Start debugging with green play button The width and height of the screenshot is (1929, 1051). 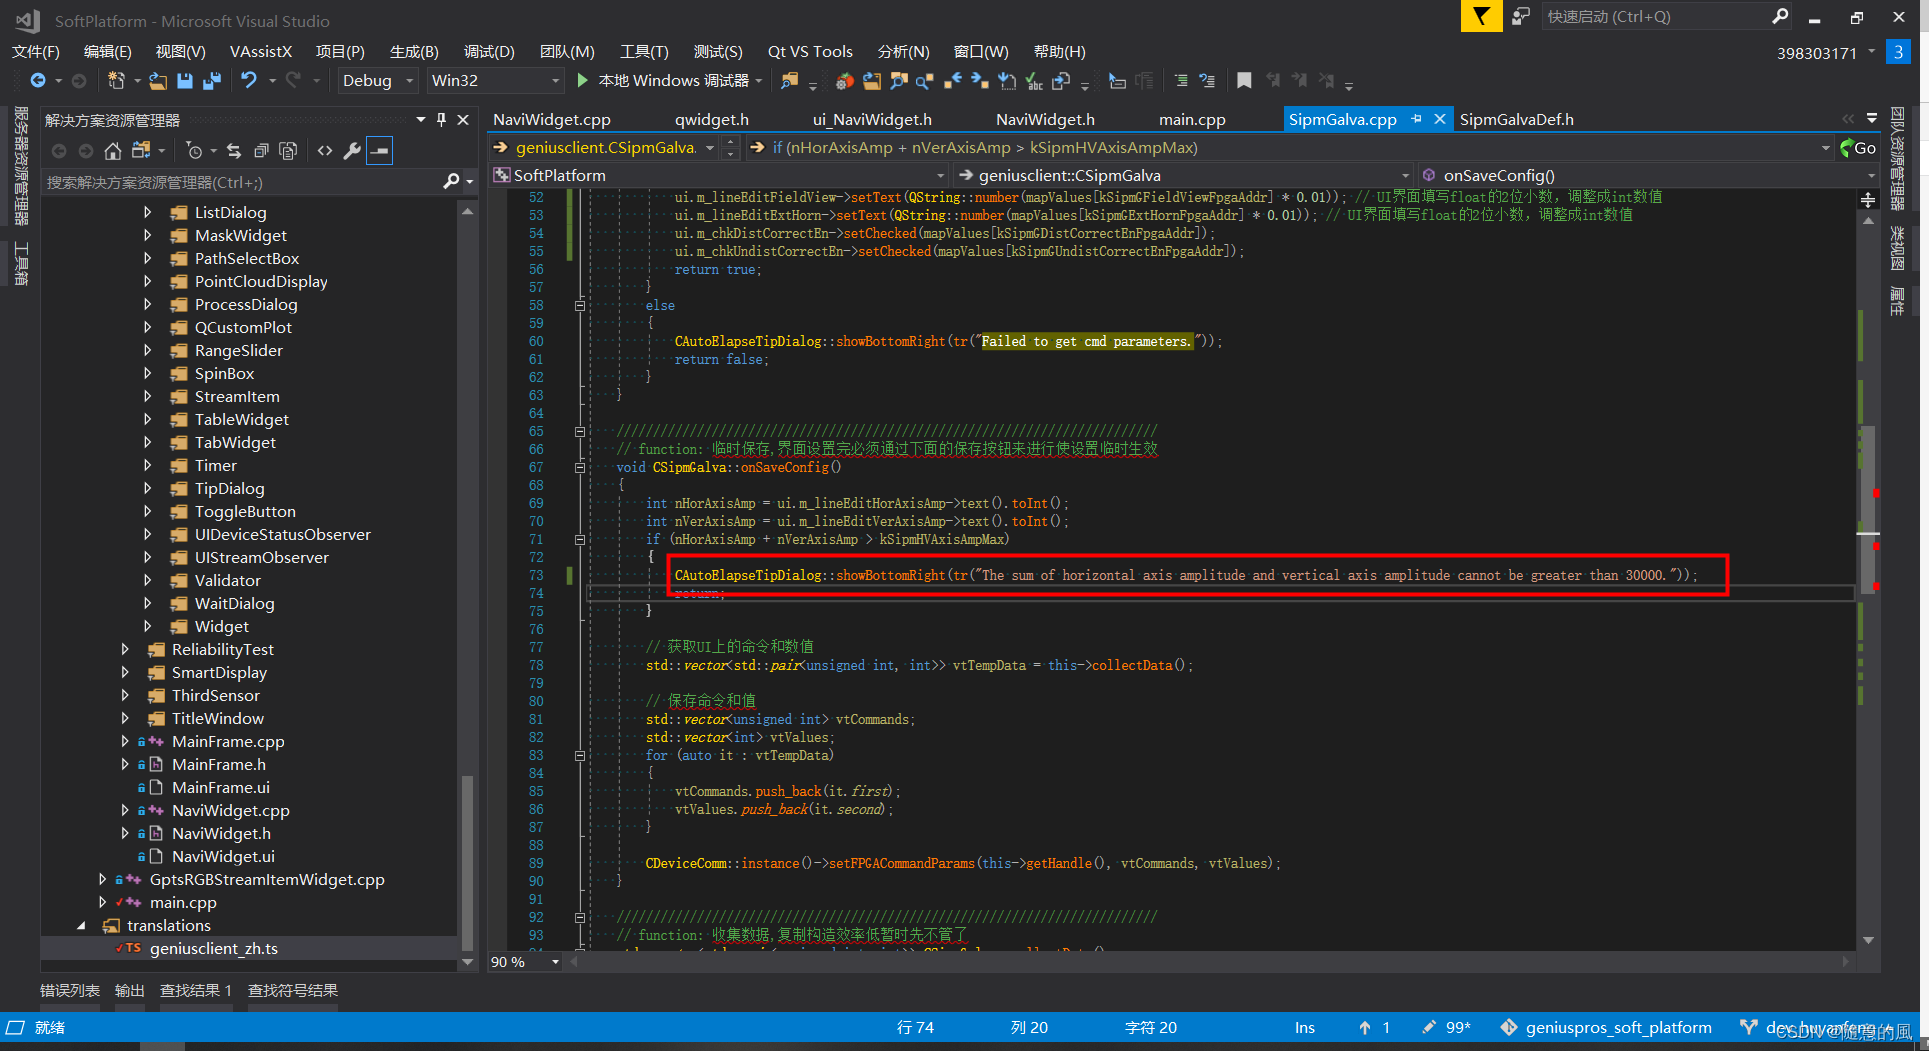click(x=583, y=81)
